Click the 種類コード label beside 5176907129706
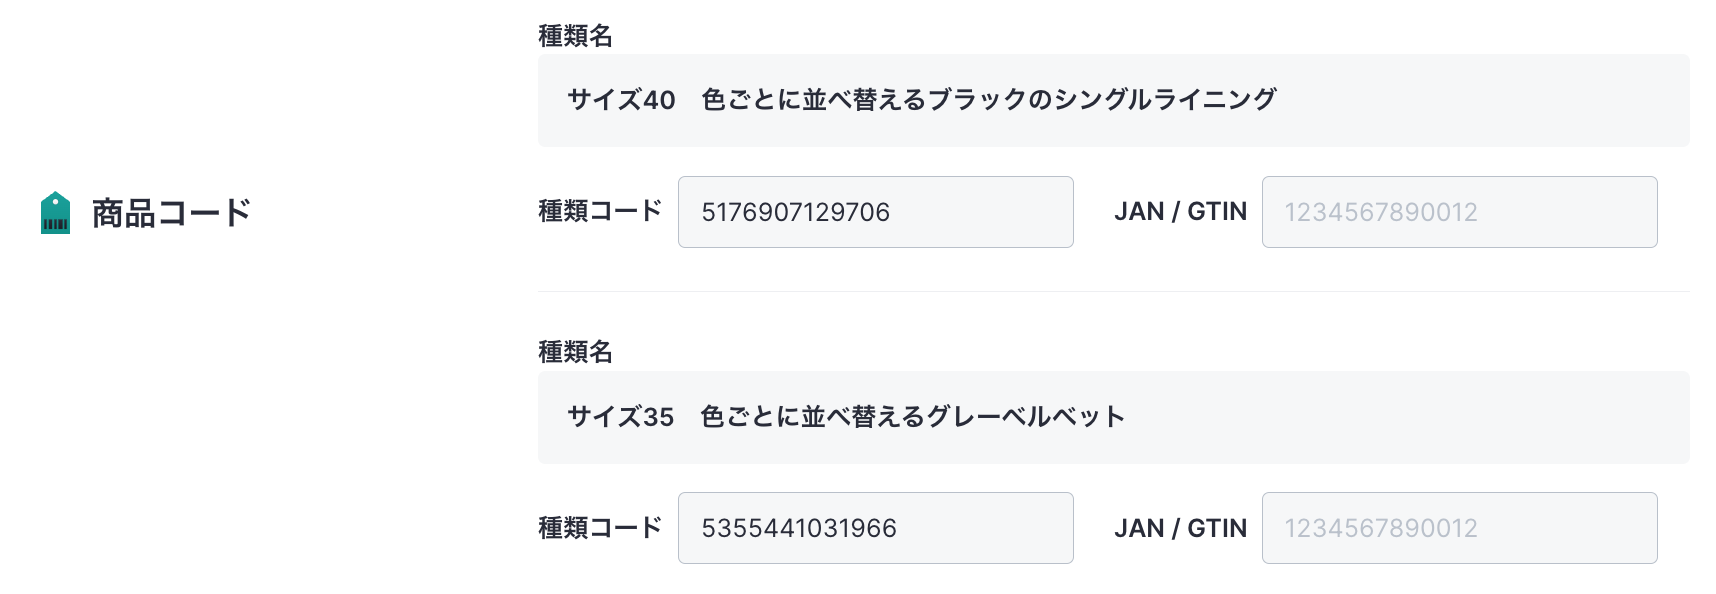The image size is (1716, 594). pos(600,212)
